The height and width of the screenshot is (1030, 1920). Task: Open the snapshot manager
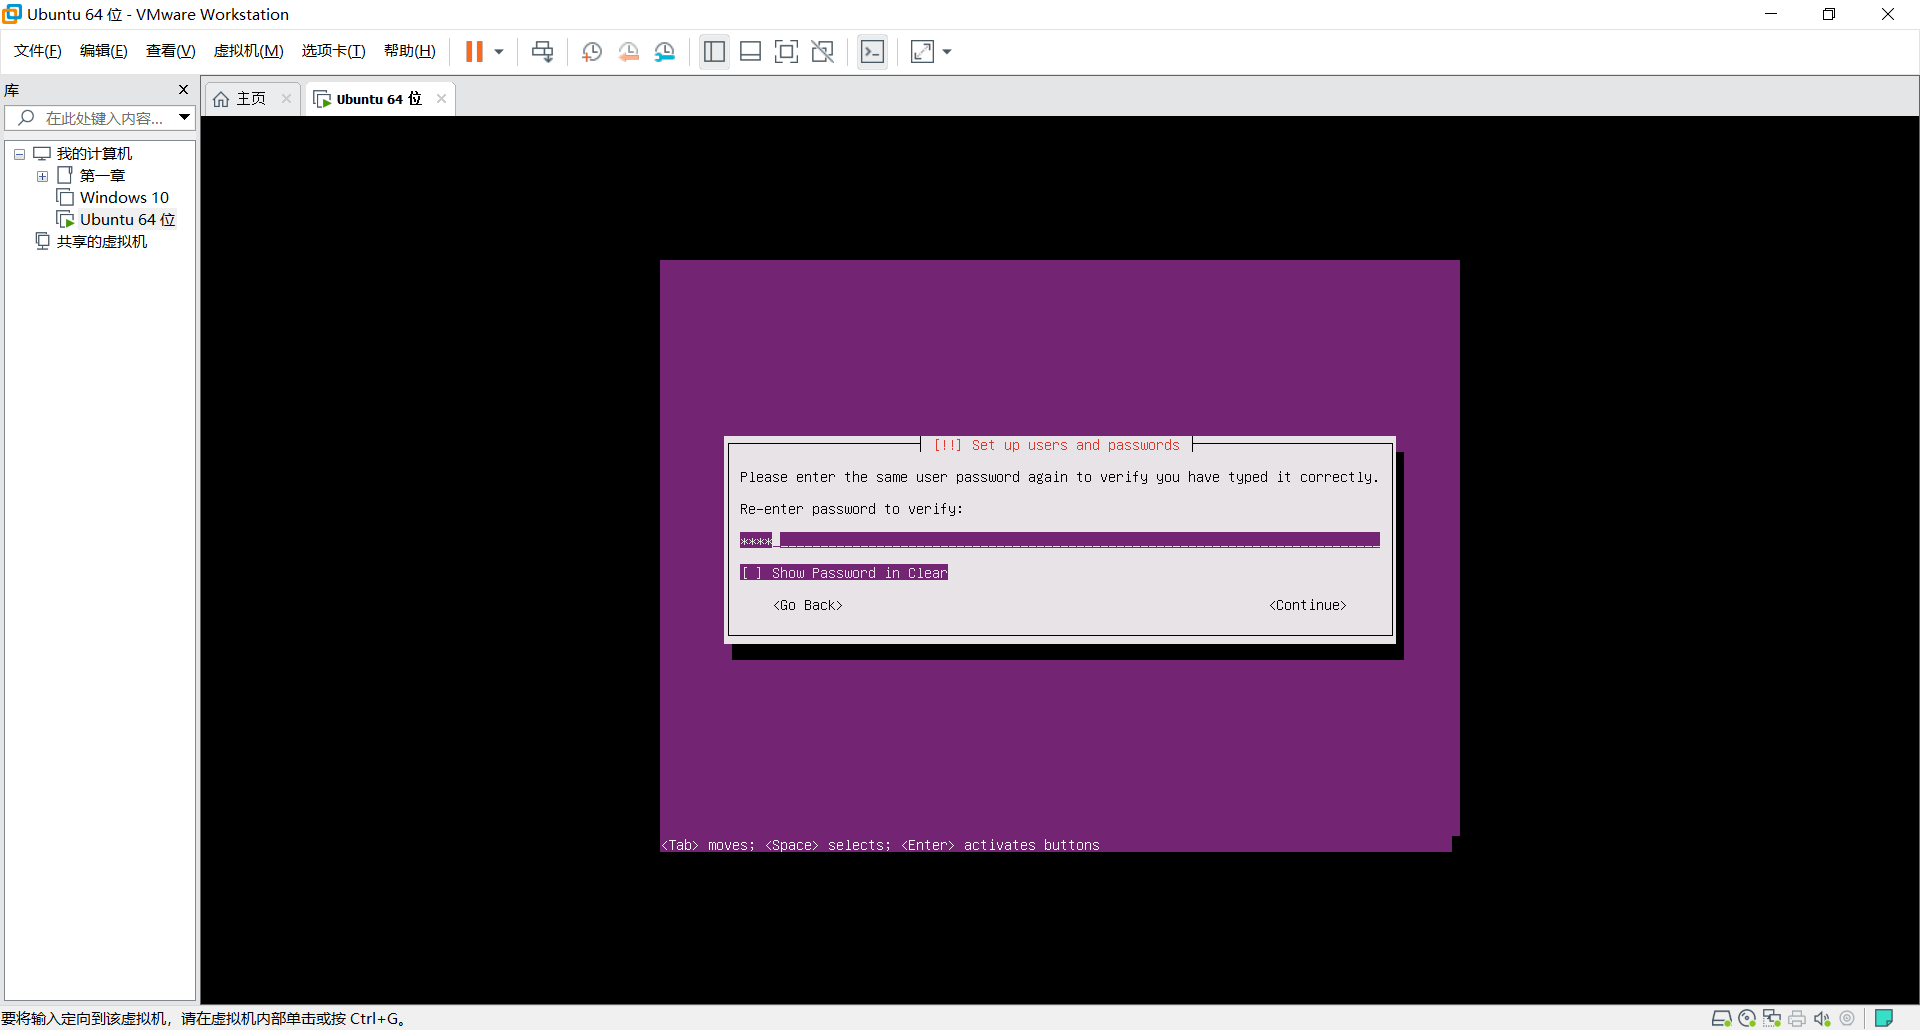point(665,52)
